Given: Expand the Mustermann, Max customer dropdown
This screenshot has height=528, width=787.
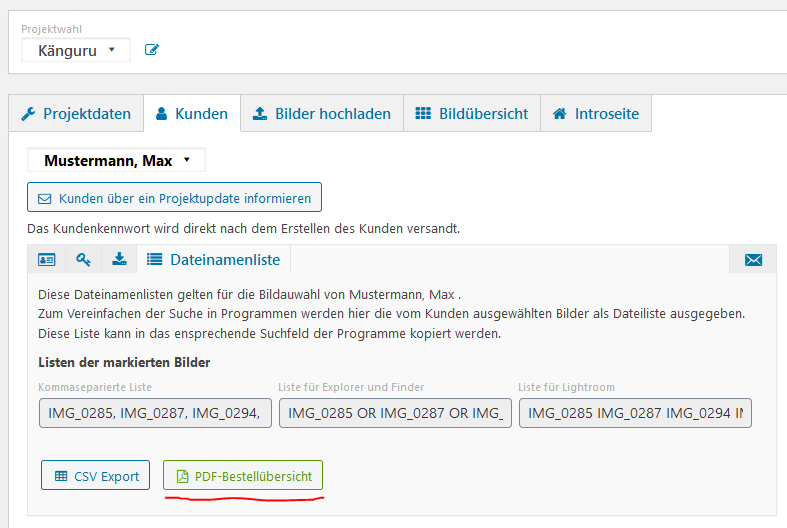Looking at the screenshot, I should point(116,160).
